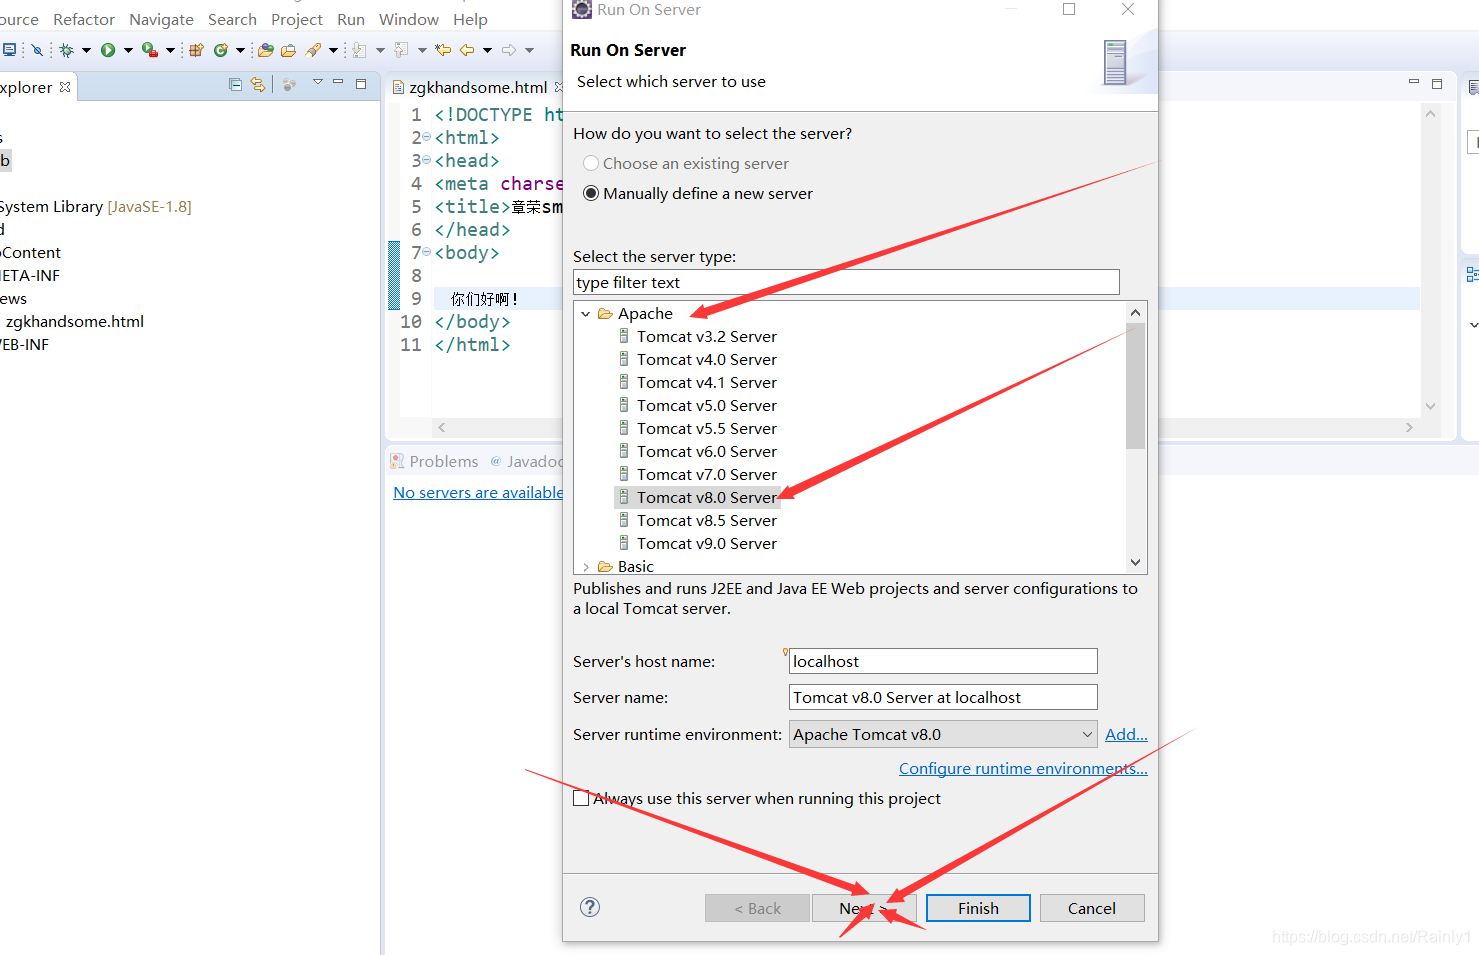1479x955 pixels.
Task: Click No servers are available link
Action: click(478, 492)
